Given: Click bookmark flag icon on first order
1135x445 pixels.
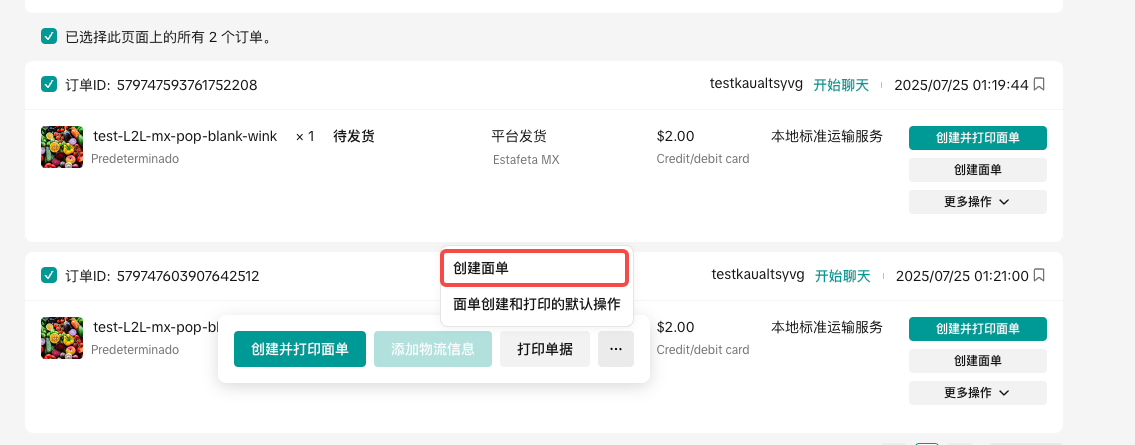Looking at the screenshot, I should click(x=1039, y=85).
